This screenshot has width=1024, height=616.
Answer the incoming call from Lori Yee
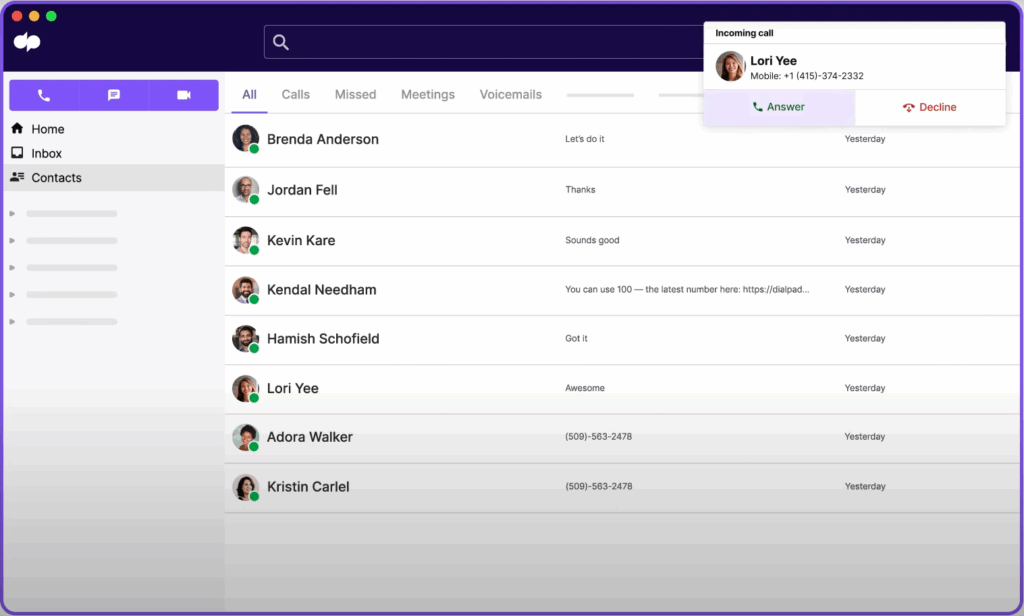tap(779, 107)
